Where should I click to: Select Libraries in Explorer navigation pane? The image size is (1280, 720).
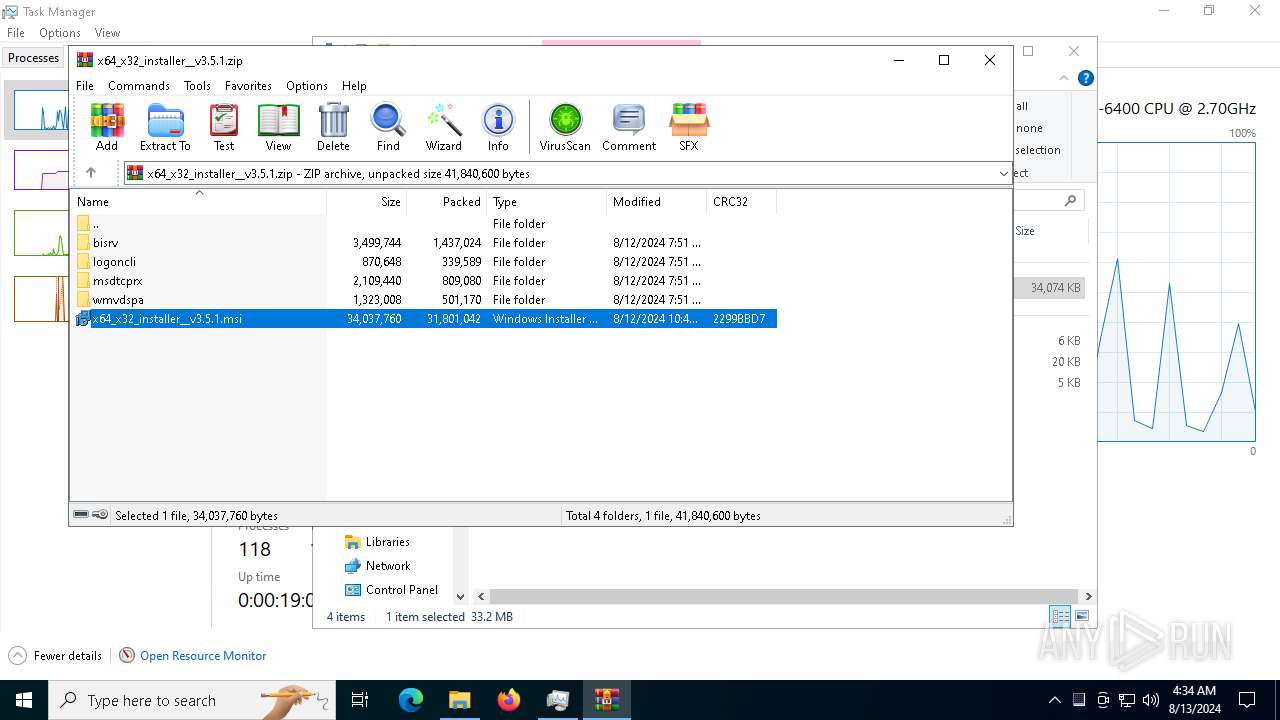(x=377, y=542)
